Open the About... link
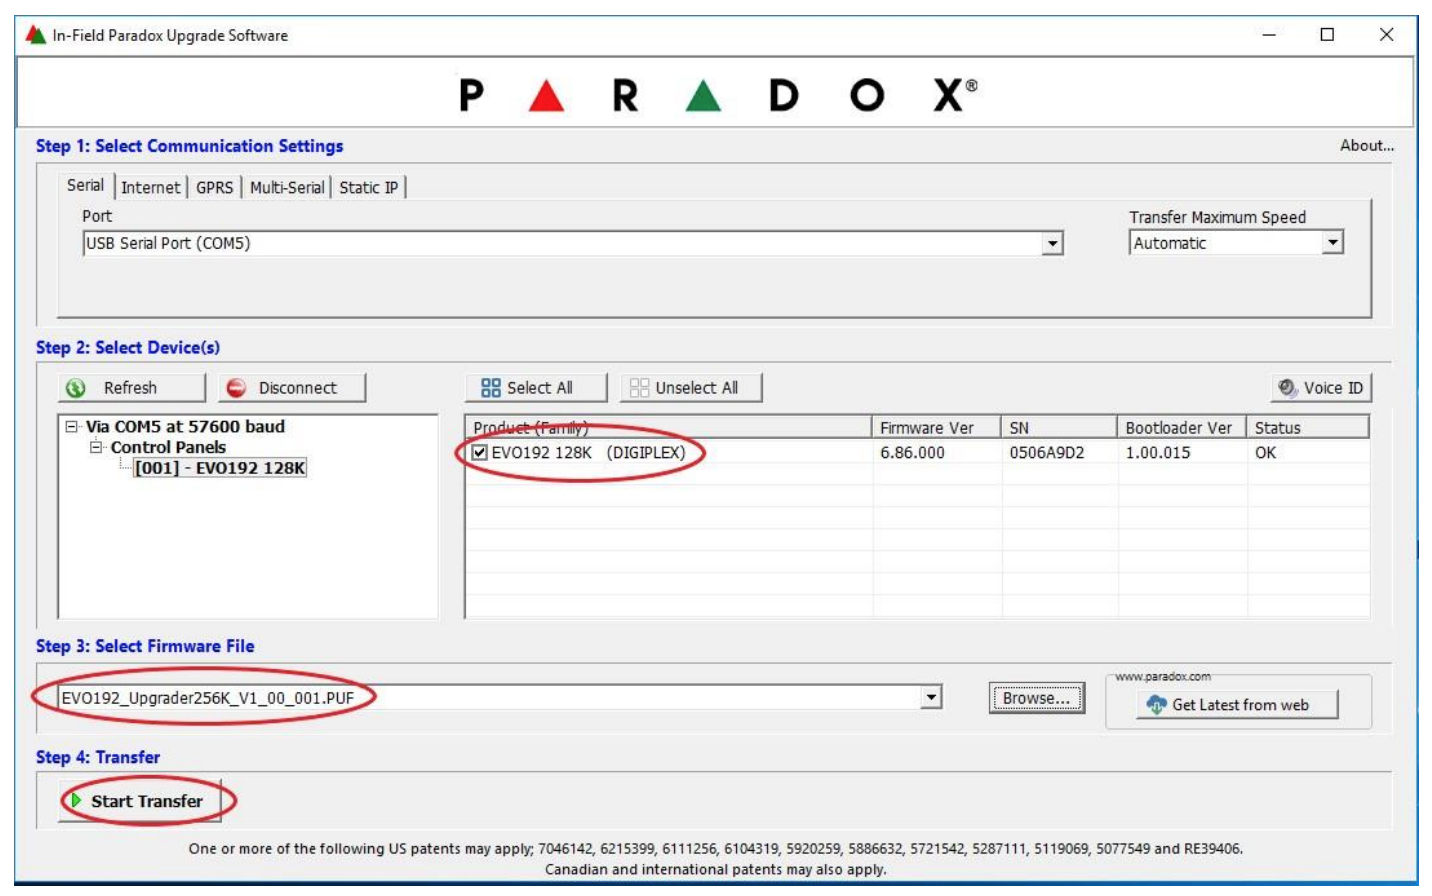 1366,146
